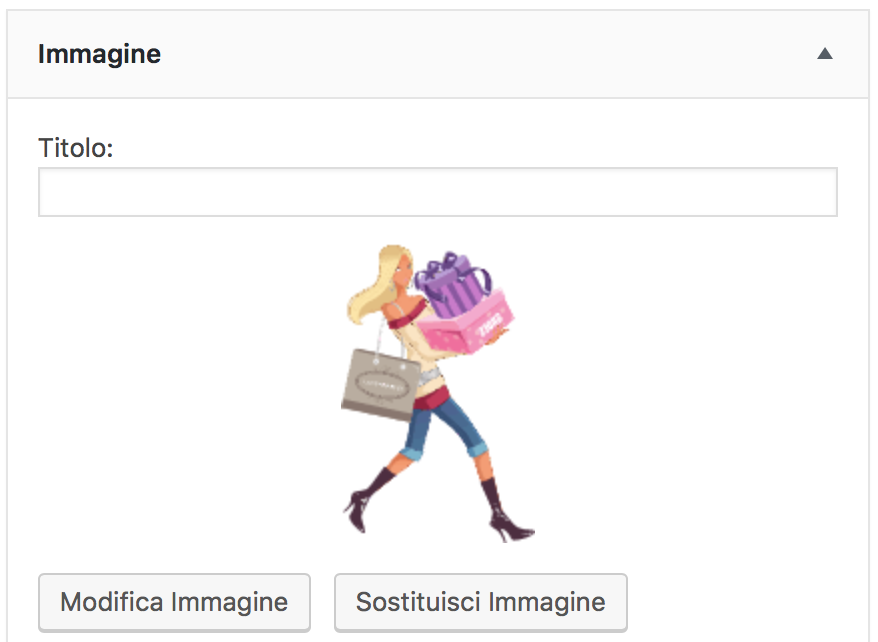
Task: Collapse the Immagine widget with the triangle arrow
Action: (x=824, y=54)
